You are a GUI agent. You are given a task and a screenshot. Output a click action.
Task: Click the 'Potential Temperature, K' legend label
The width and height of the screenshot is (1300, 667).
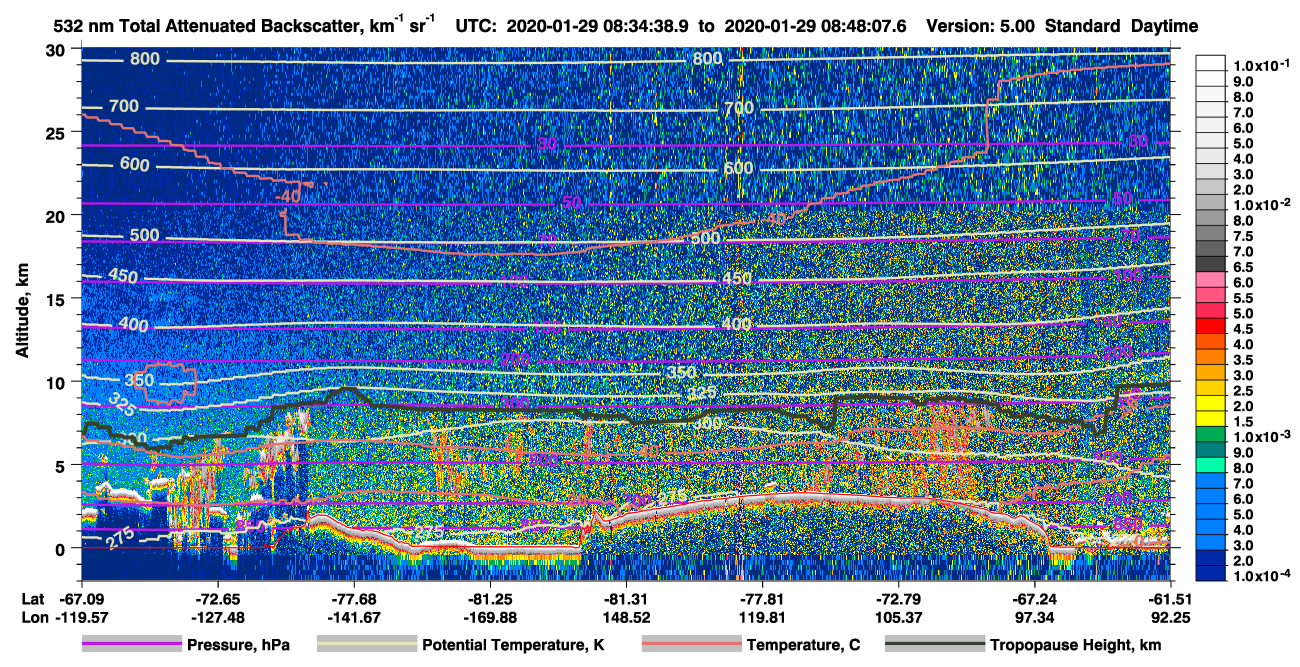coord(513,646)
